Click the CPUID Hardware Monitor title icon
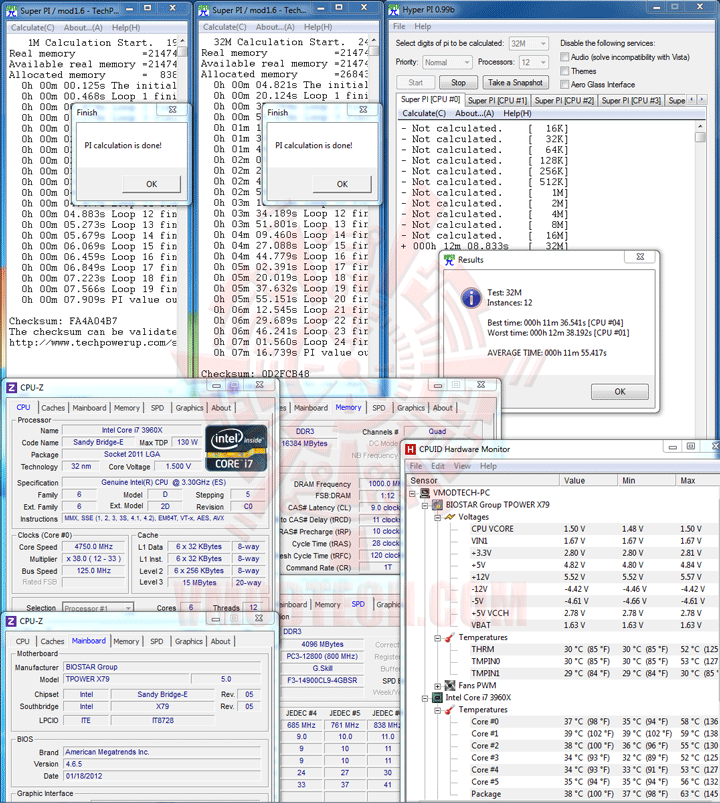 pyautogui.click(x=410, y=449)
